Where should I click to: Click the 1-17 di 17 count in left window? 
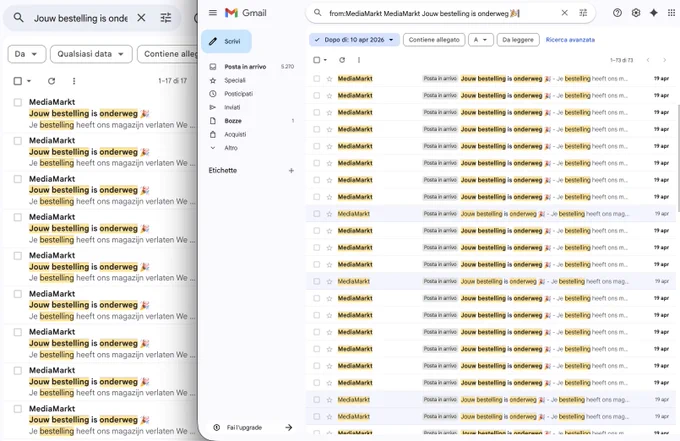172,81
